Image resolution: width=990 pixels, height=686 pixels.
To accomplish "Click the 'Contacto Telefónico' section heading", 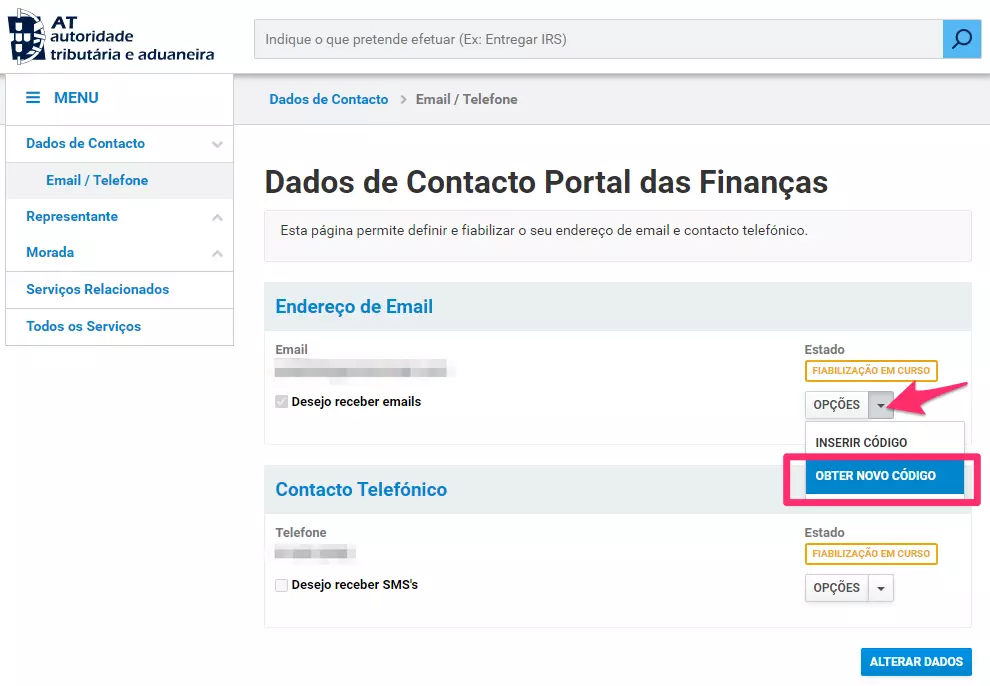I will [361, 490].
